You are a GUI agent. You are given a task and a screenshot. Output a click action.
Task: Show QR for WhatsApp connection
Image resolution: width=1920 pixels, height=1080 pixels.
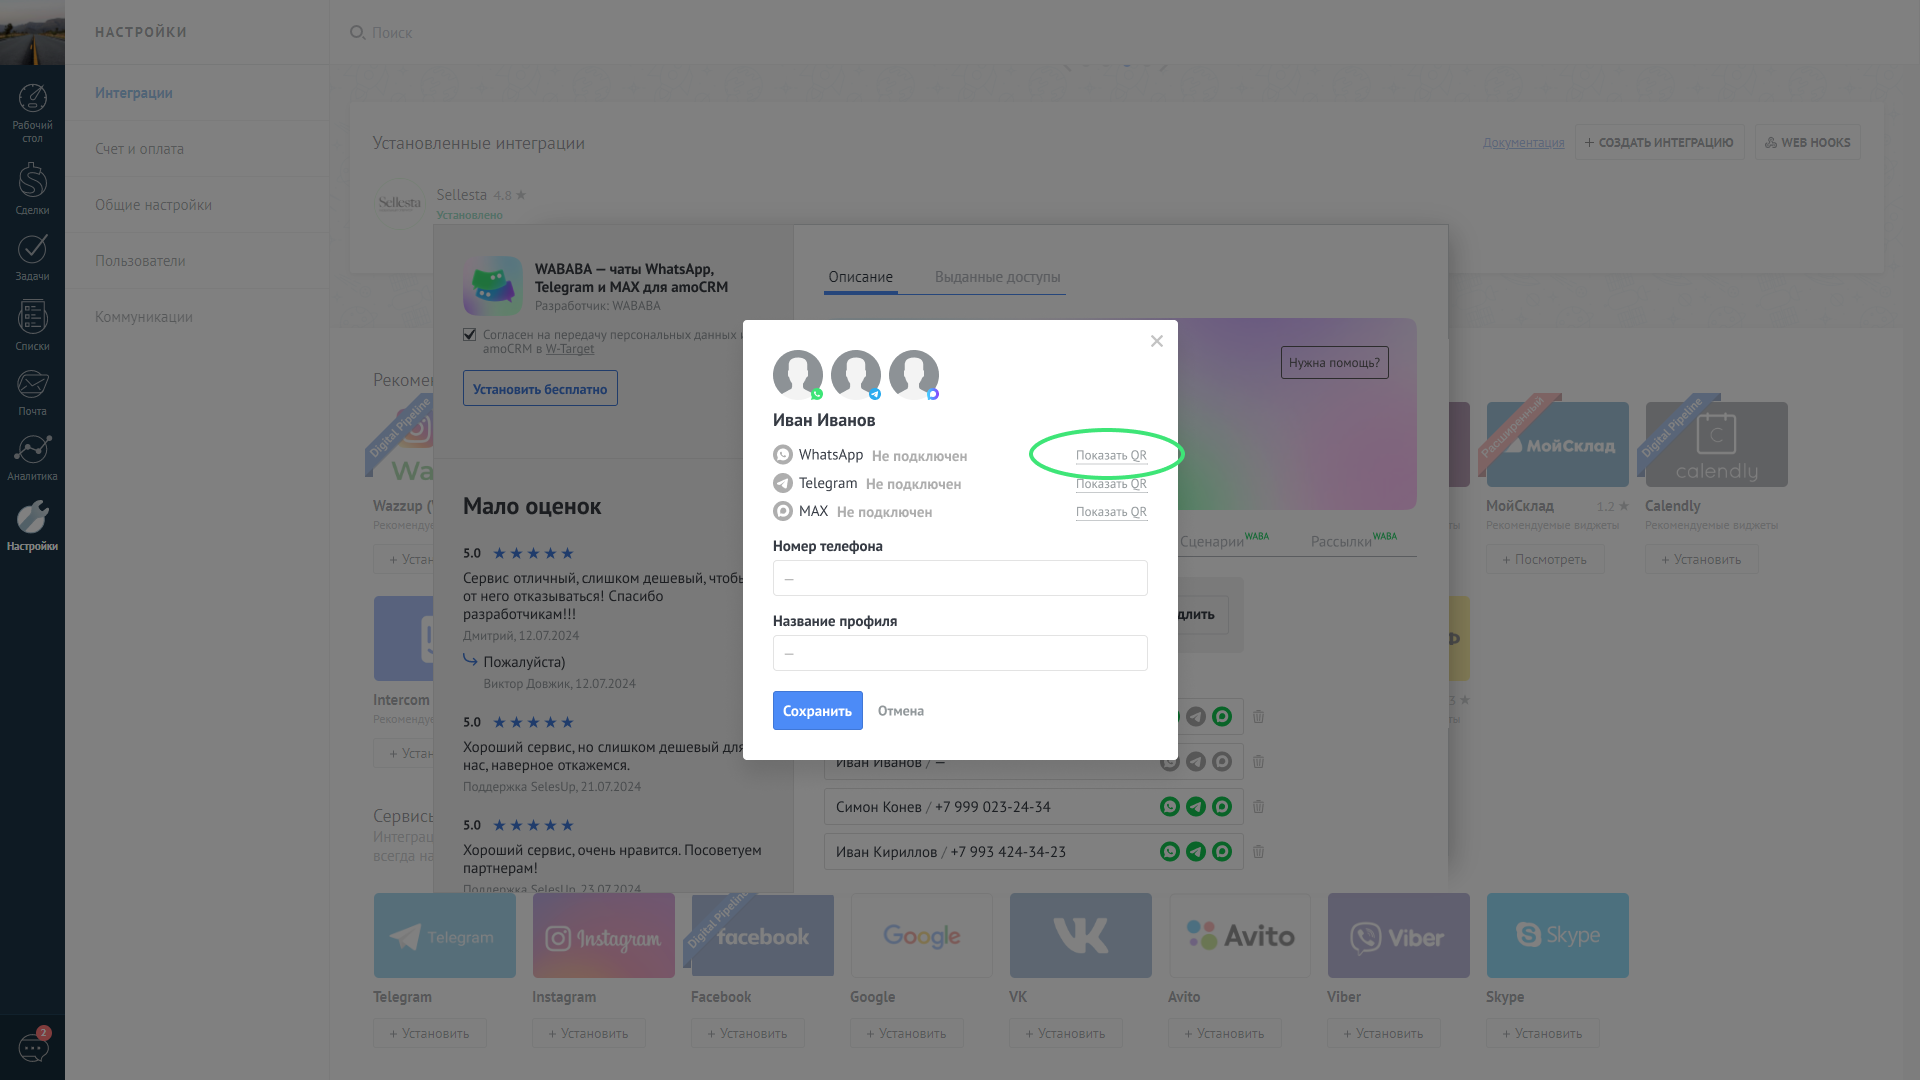1110,456
